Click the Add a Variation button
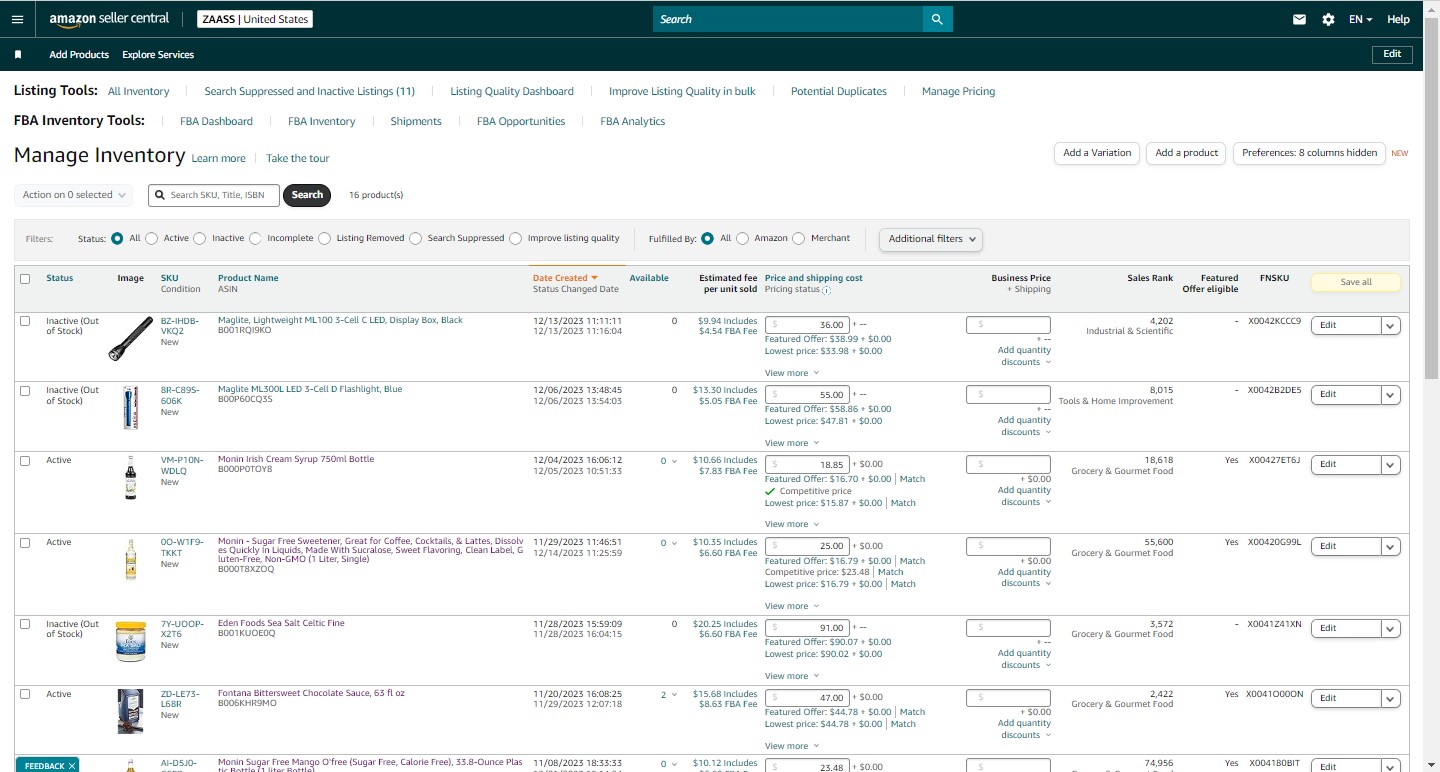The width and height of the screenshot is (1440, 772). 1097,153
